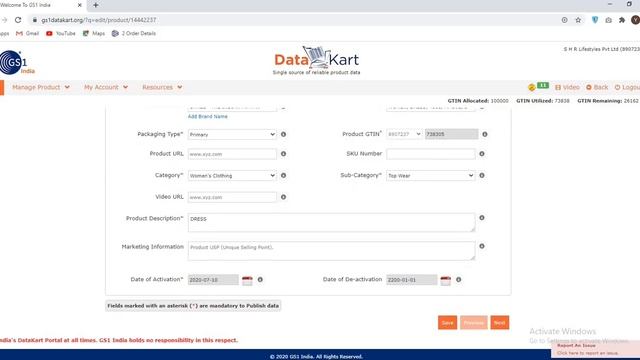Viewport: 640px width, 360px height.
Task: Open Maps bookmark
Action: pyautogui.click(x=94, y=33)
